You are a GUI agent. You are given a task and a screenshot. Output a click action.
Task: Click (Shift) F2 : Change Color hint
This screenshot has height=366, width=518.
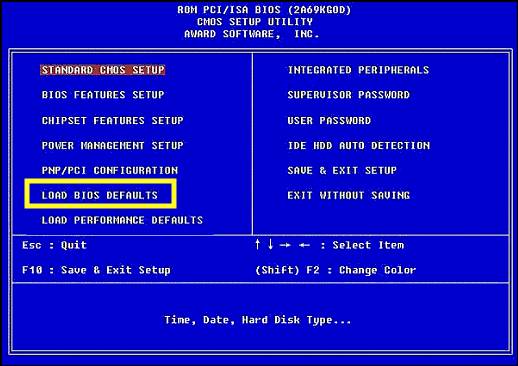coord(336,270)
